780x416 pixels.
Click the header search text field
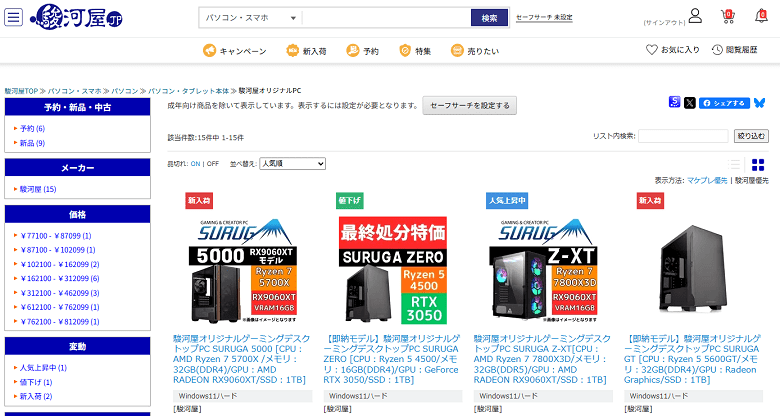386,18
